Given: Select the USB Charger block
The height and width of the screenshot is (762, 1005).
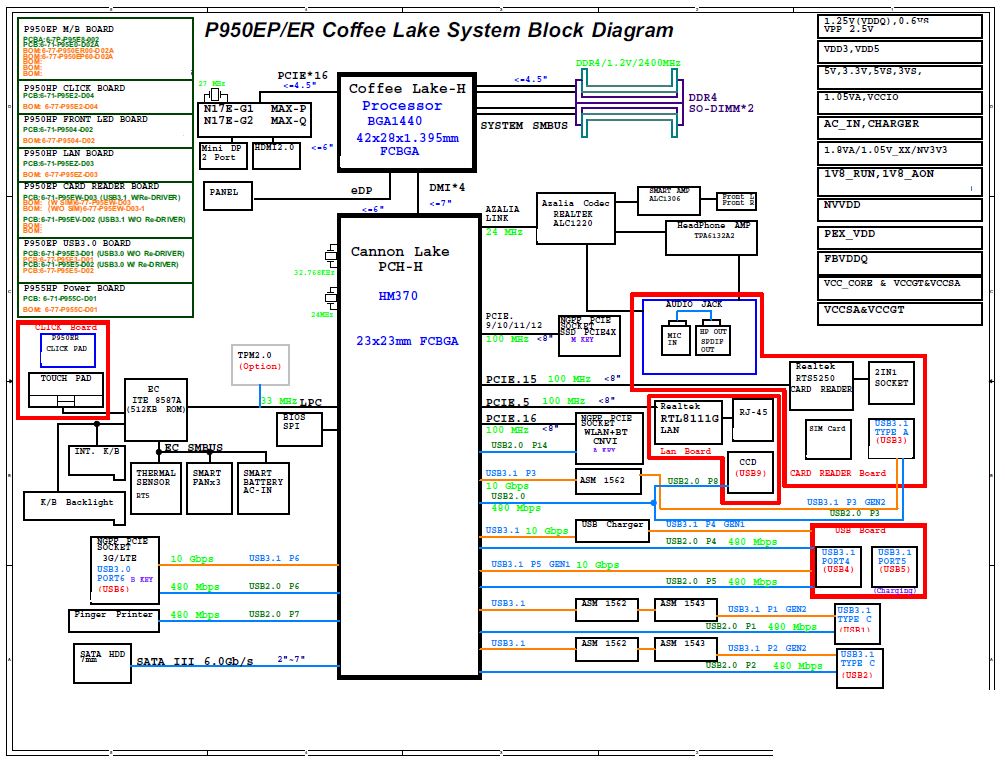Looking at the screenshot, I should point(612,531).
